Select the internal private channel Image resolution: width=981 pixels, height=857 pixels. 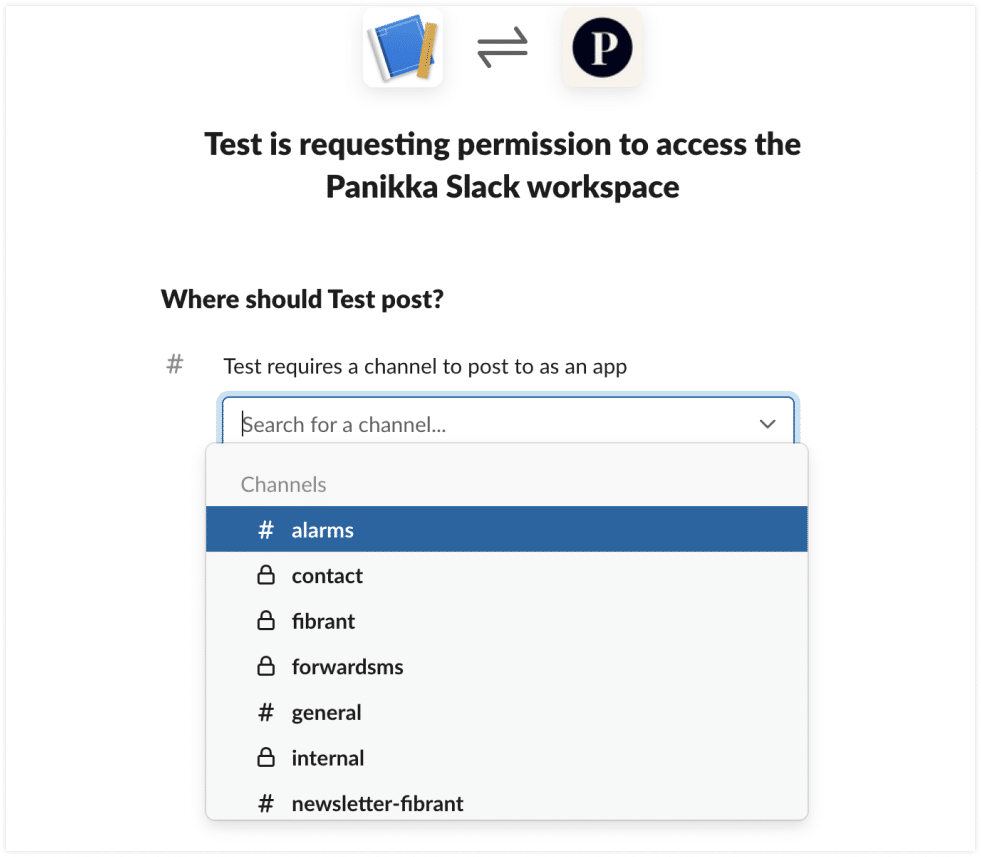[x=328, y=758]
